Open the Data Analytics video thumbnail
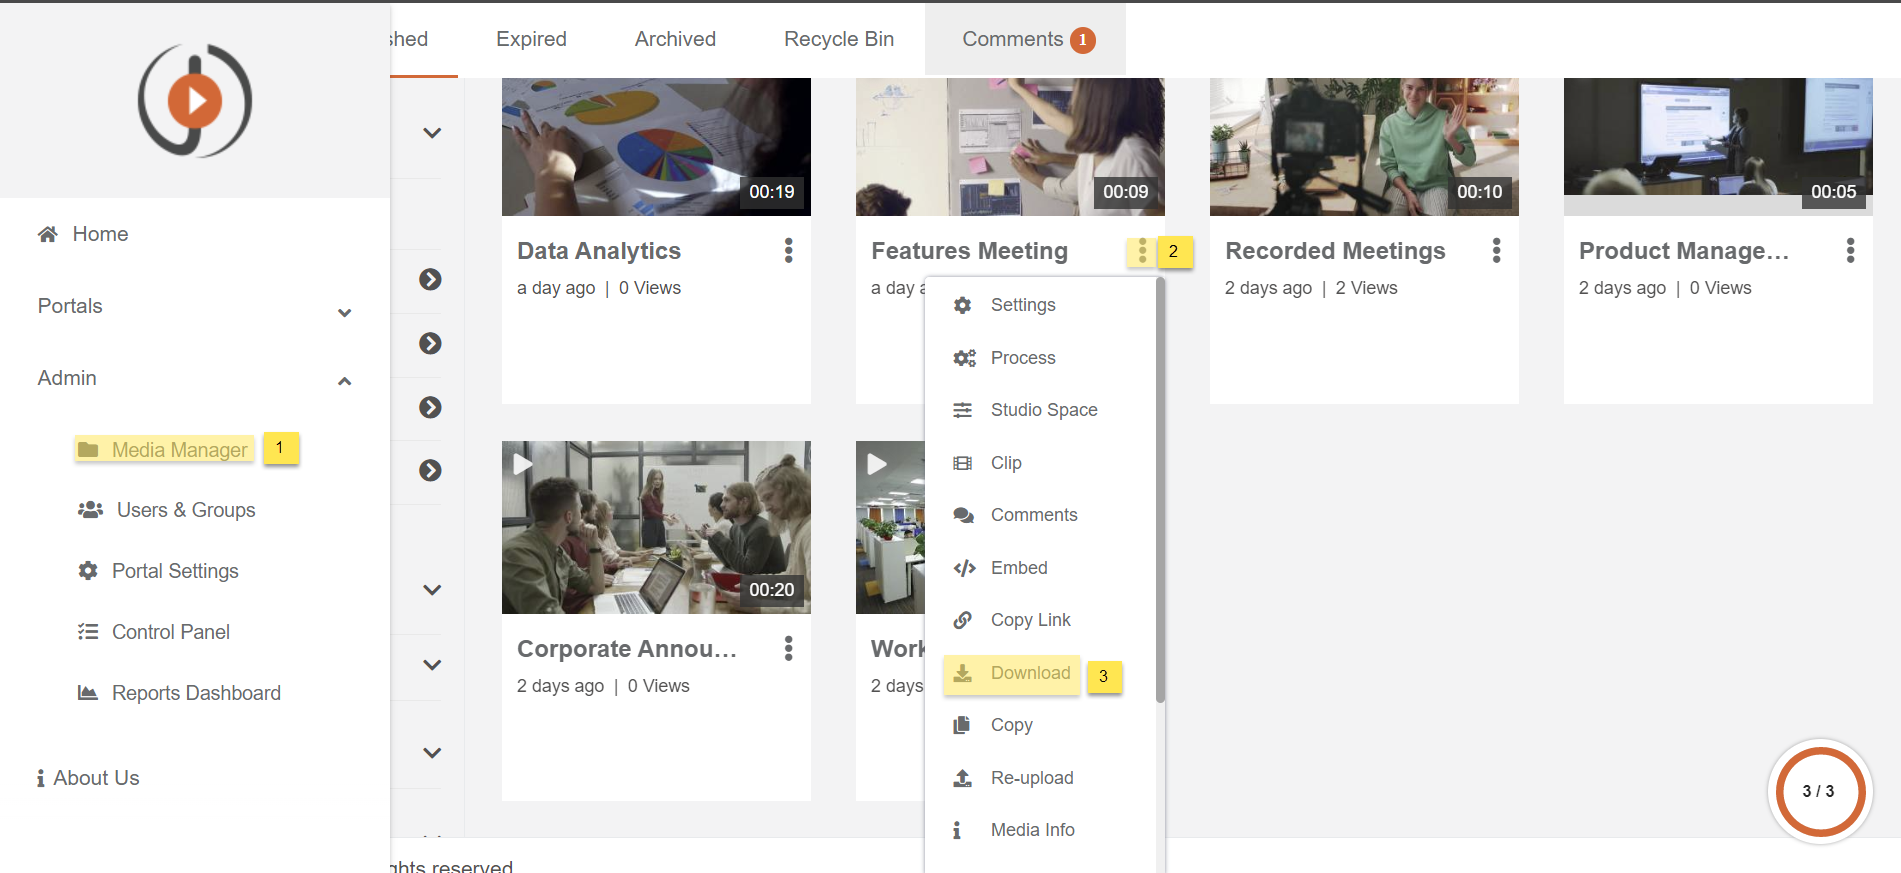Viewport: 1901px width, 873px height. [x=656, y=146]
